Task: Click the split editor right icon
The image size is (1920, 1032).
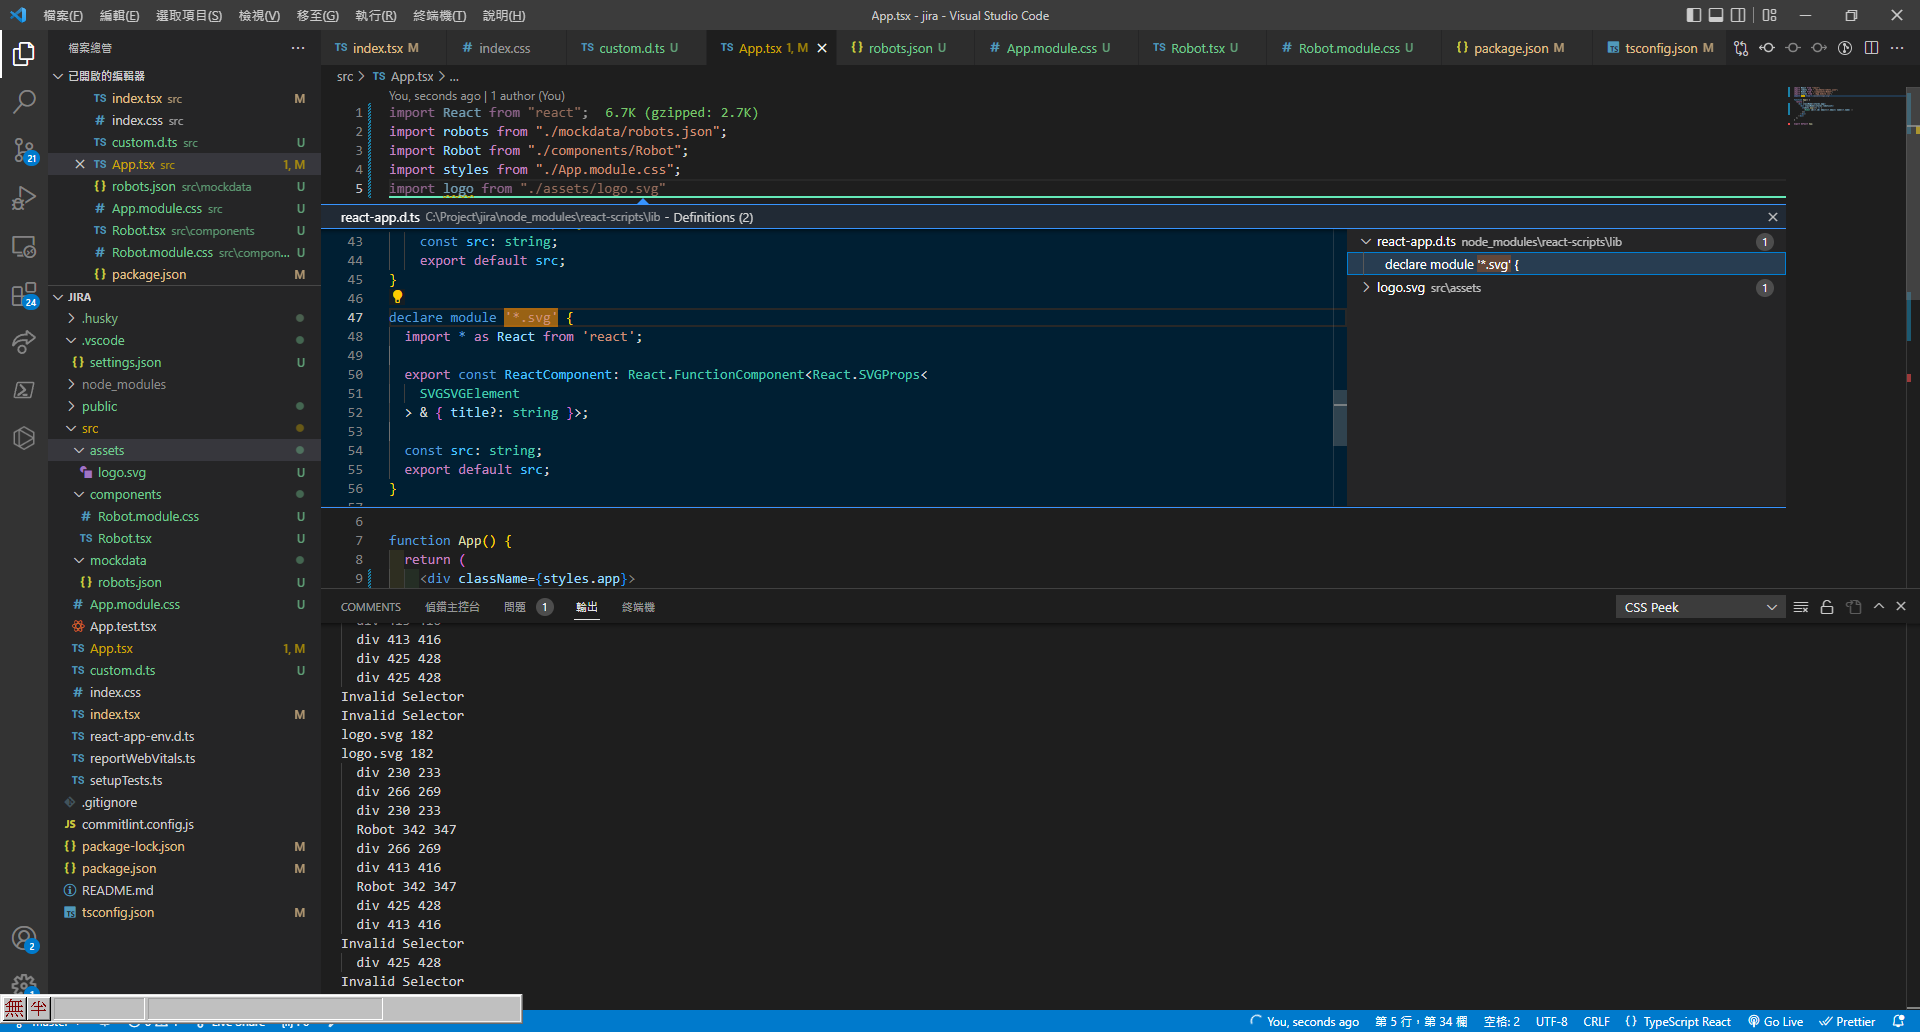Action: point(1871,48)
